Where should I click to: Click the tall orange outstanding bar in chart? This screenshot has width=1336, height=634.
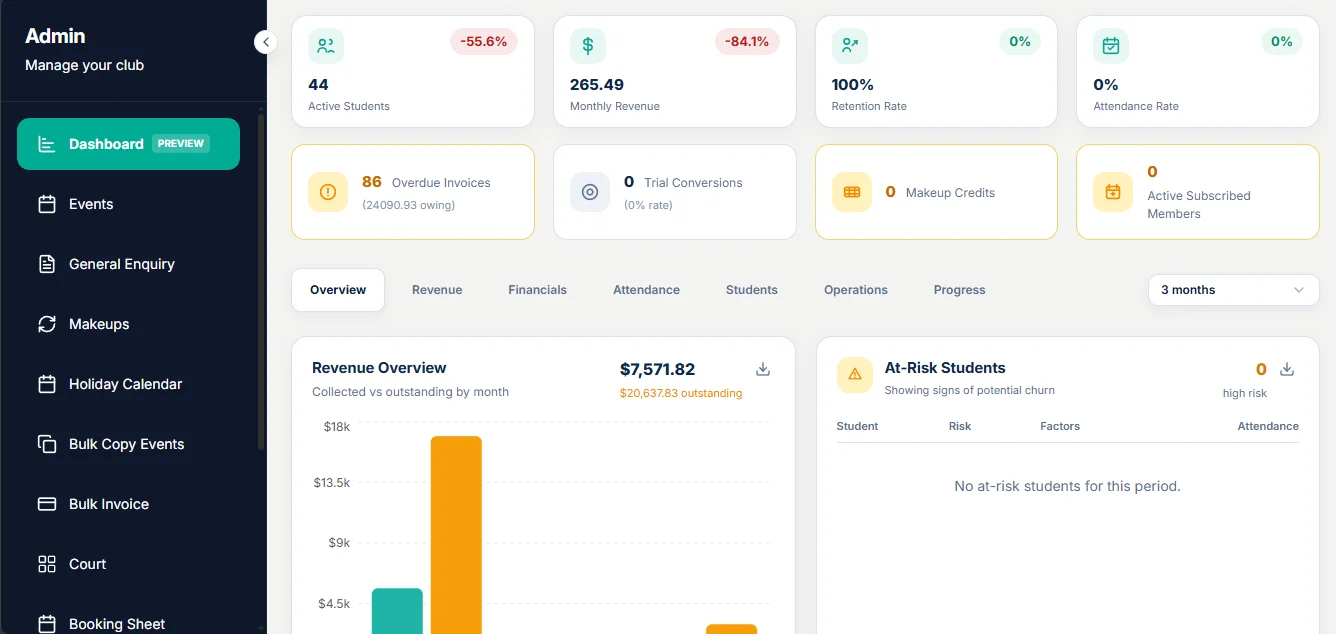456,535
